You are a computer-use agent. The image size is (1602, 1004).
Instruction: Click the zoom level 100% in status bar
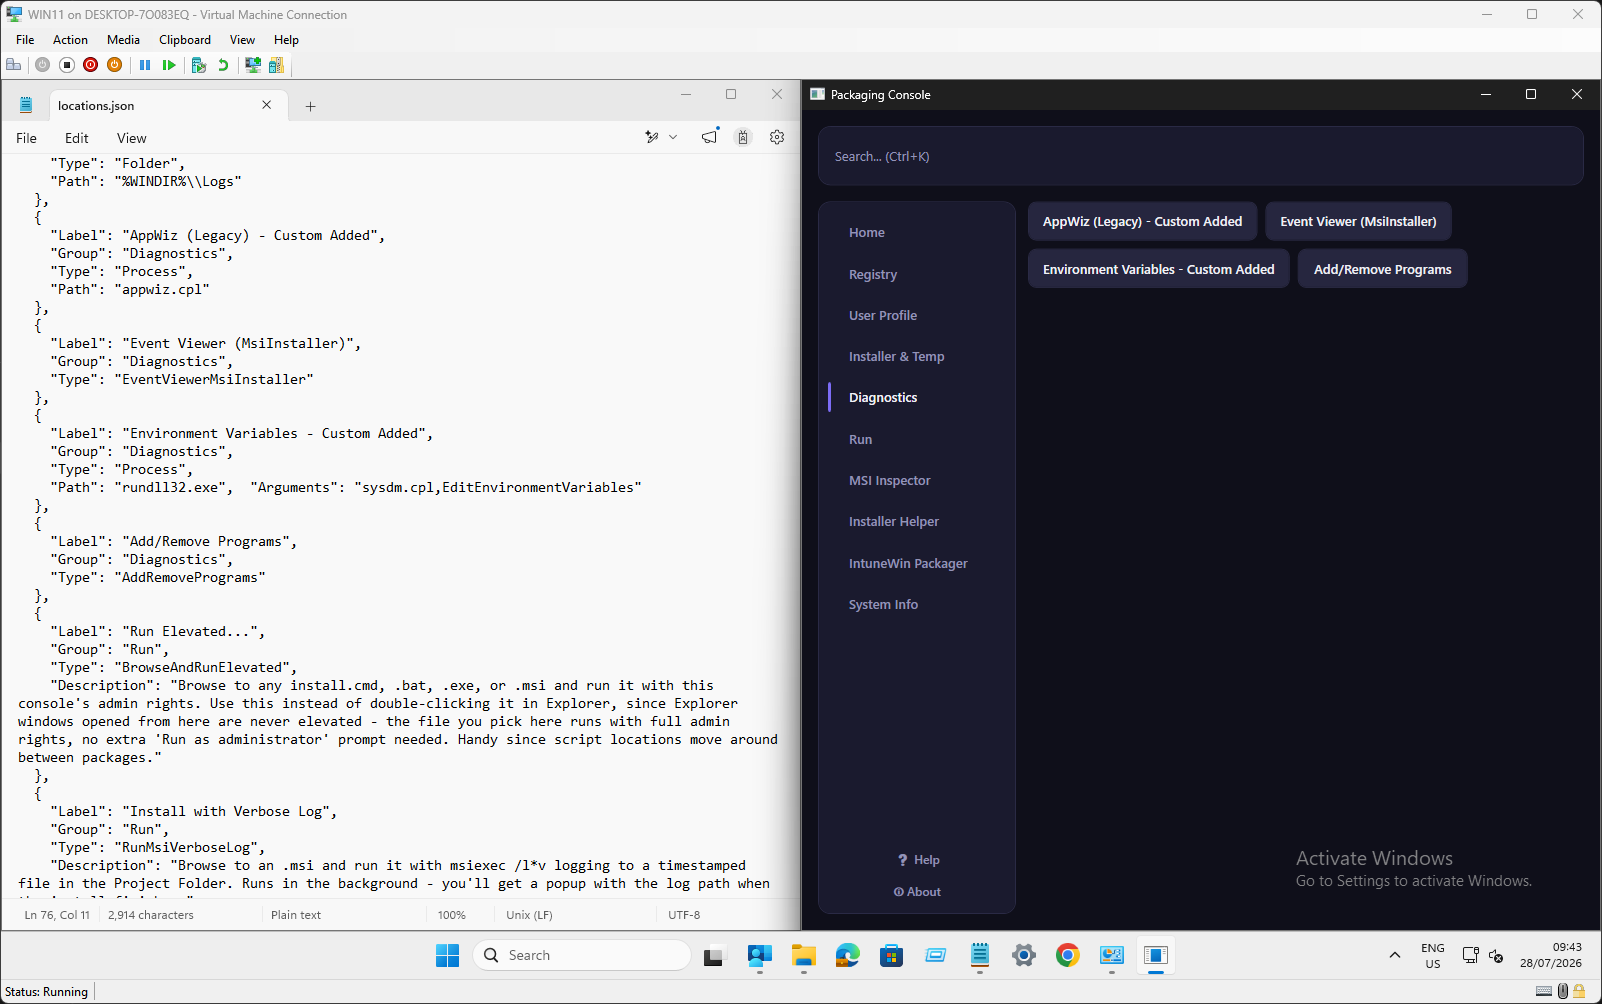452,915
